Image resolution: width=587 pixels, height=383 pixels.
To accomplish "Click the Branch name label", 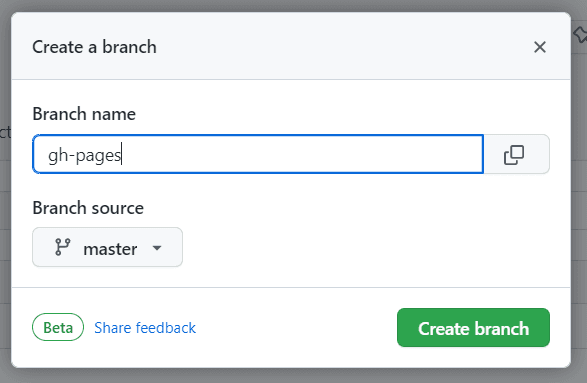I will [84, 114].
